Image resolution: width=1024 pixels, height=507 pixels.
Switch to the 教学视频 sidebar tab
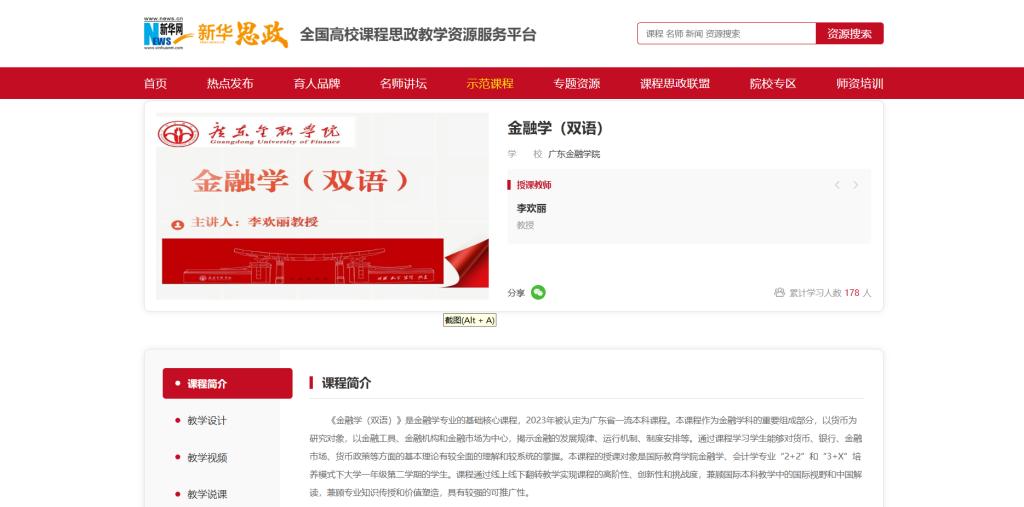tap(207, 457)
